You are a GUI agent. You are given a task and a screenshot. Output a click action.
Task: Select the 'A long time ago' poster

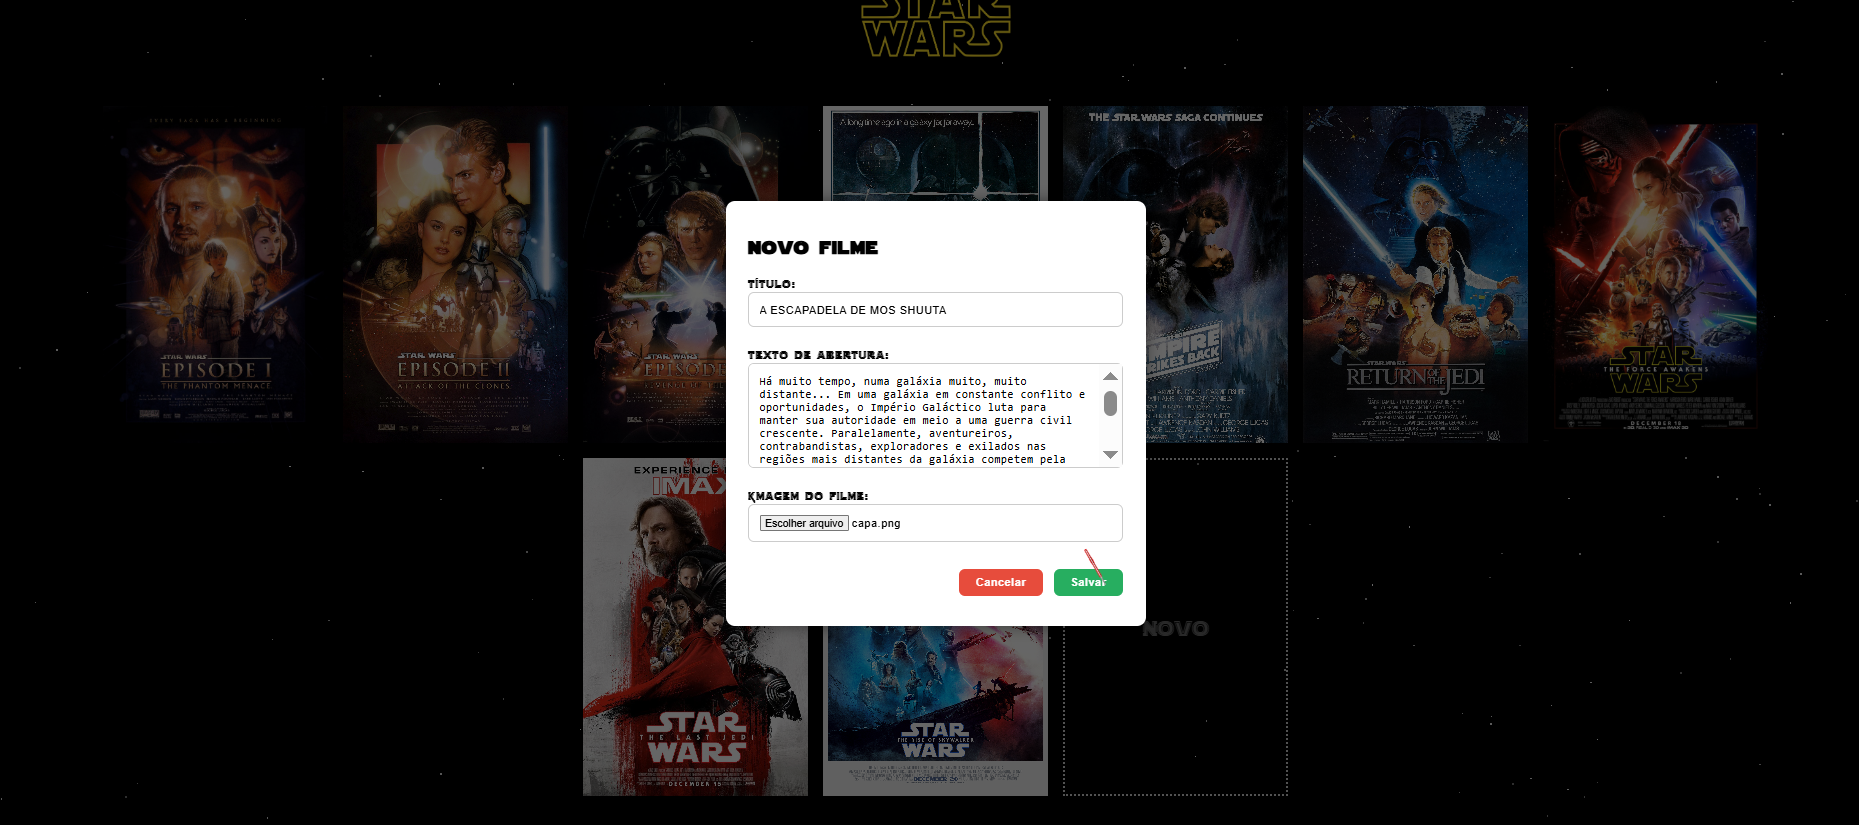pos(935,153)
